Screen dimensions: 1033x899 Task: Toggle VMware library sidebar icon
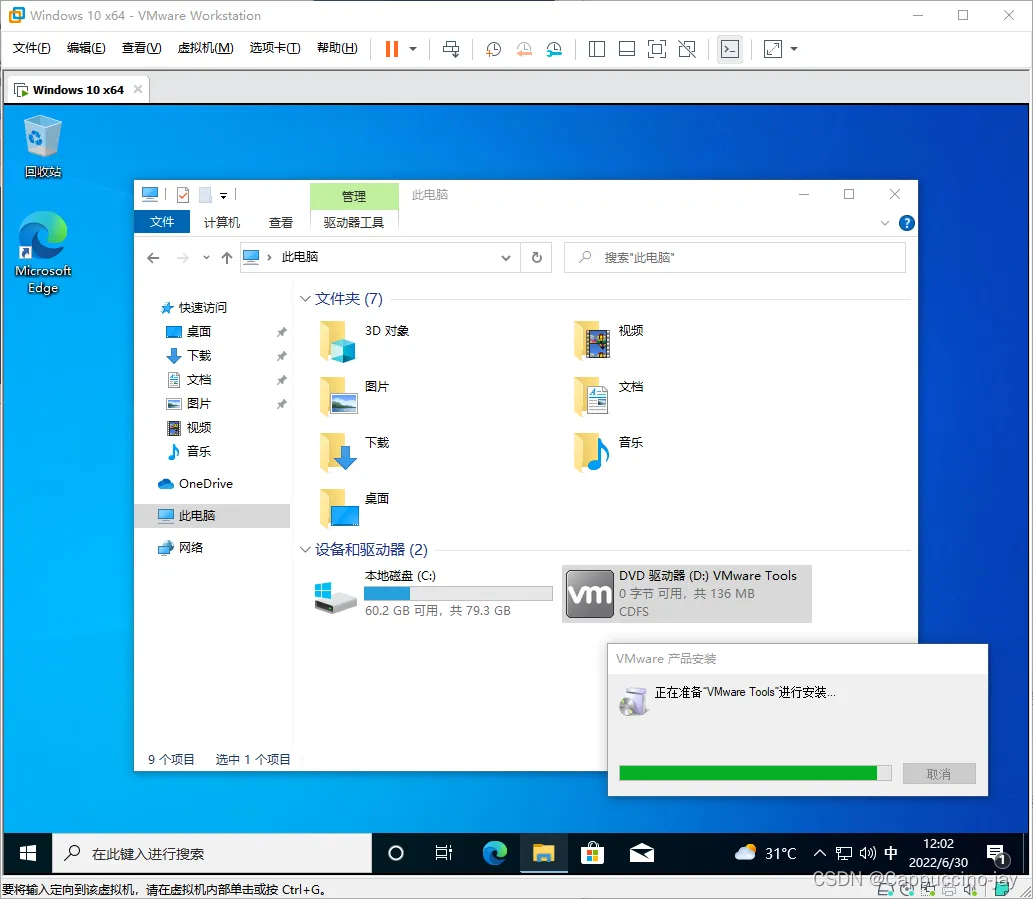pos(597,49)
